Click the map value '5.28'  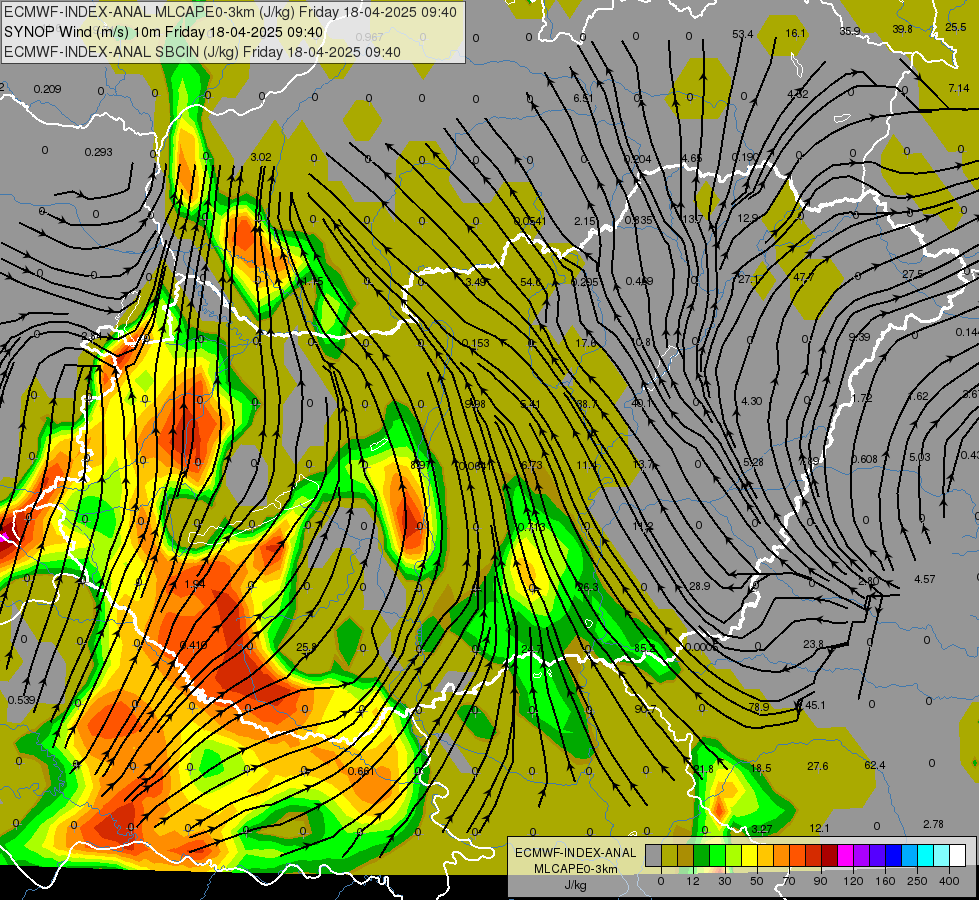tap(753, 462)
